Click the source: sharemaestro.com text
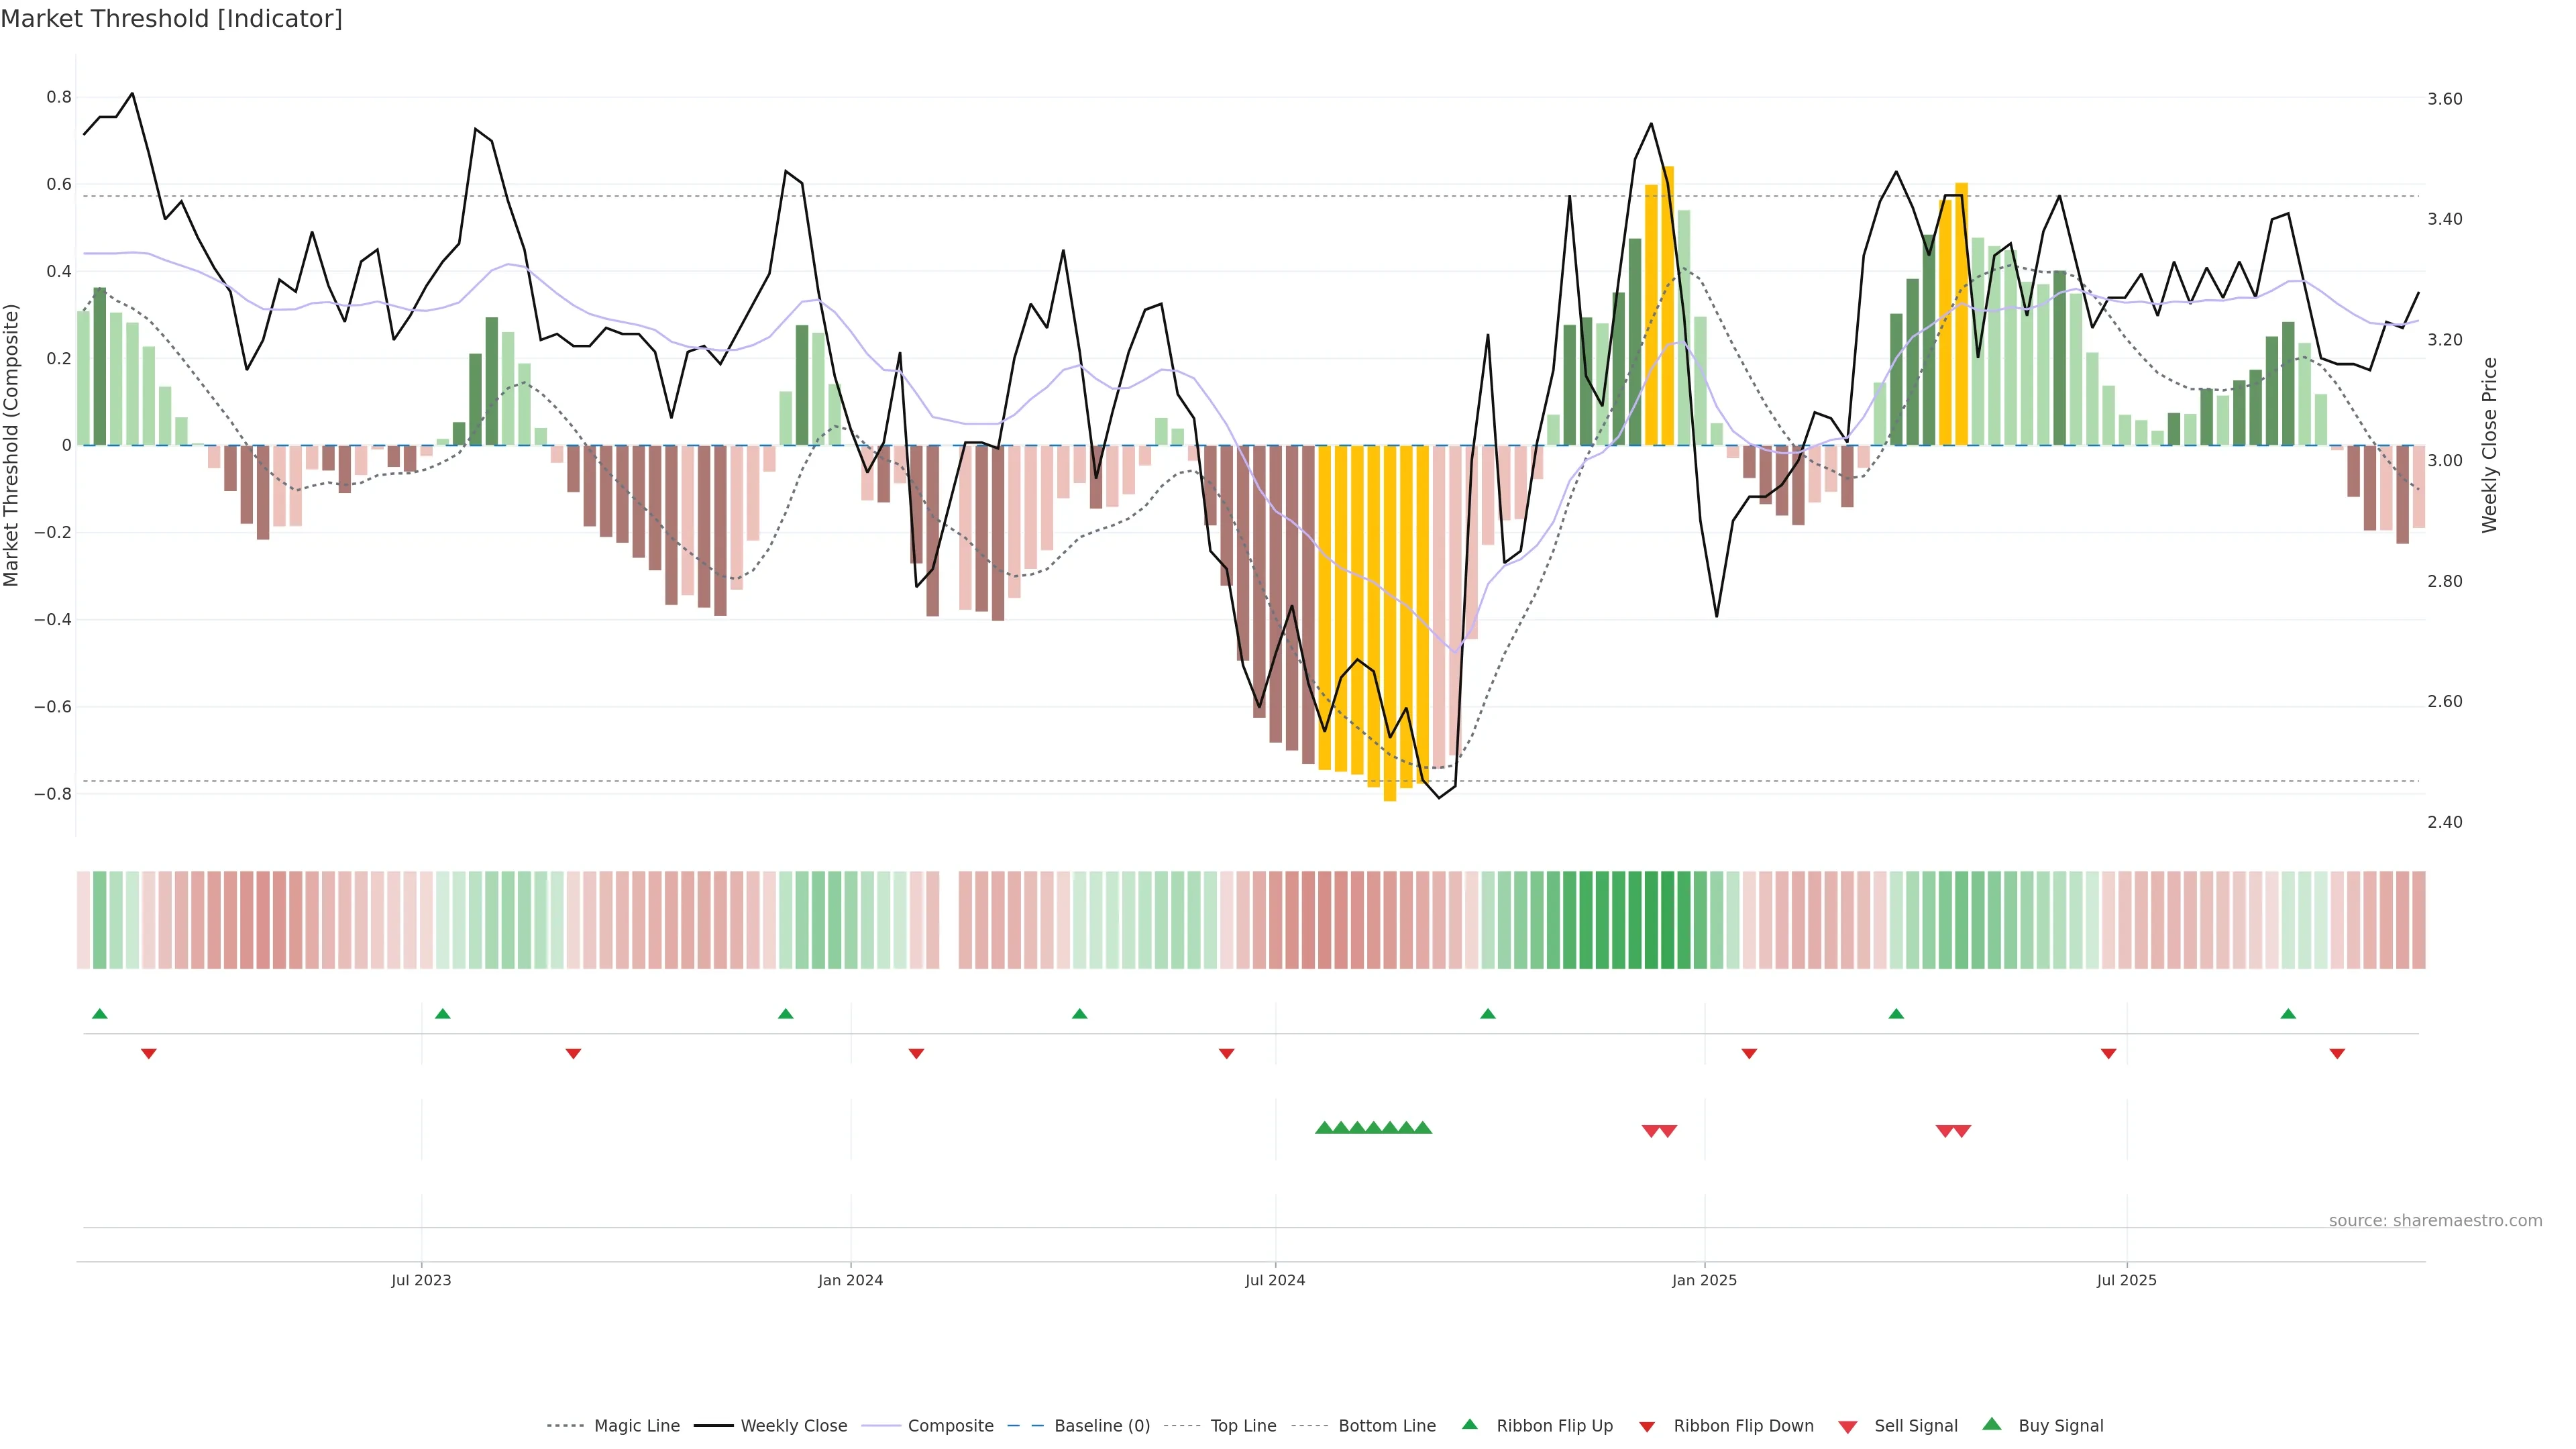 [2435, 1220]
